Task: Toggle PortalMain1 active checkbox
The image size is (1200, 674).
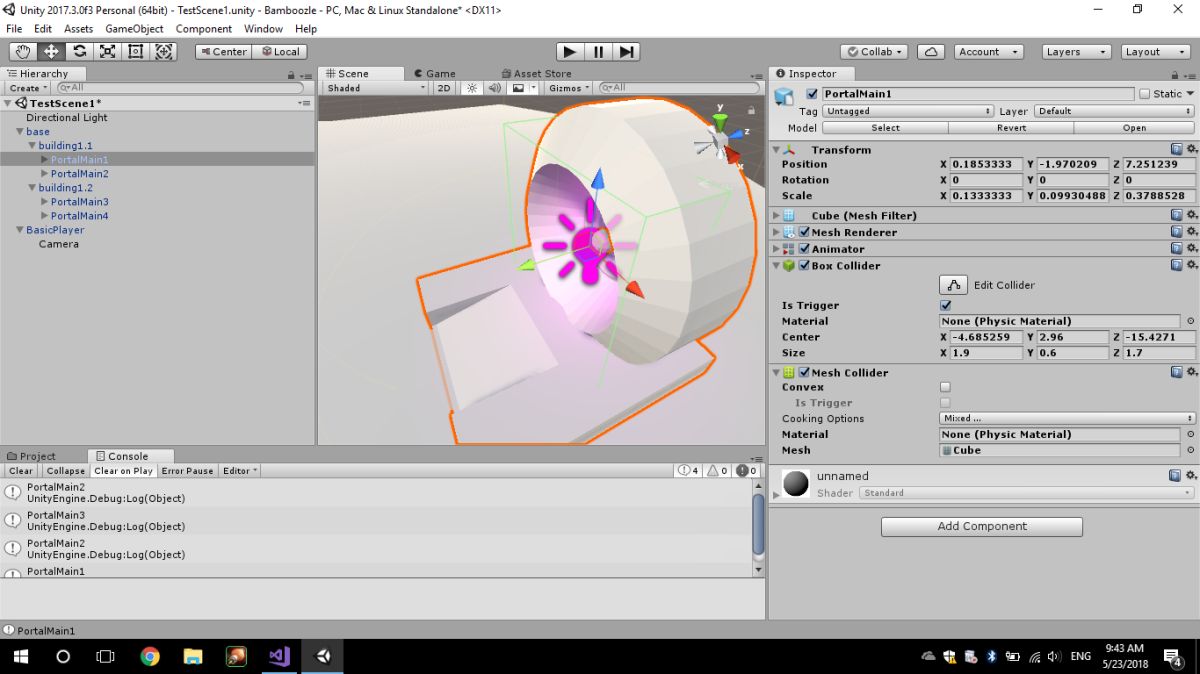Action: click(812, 94)
